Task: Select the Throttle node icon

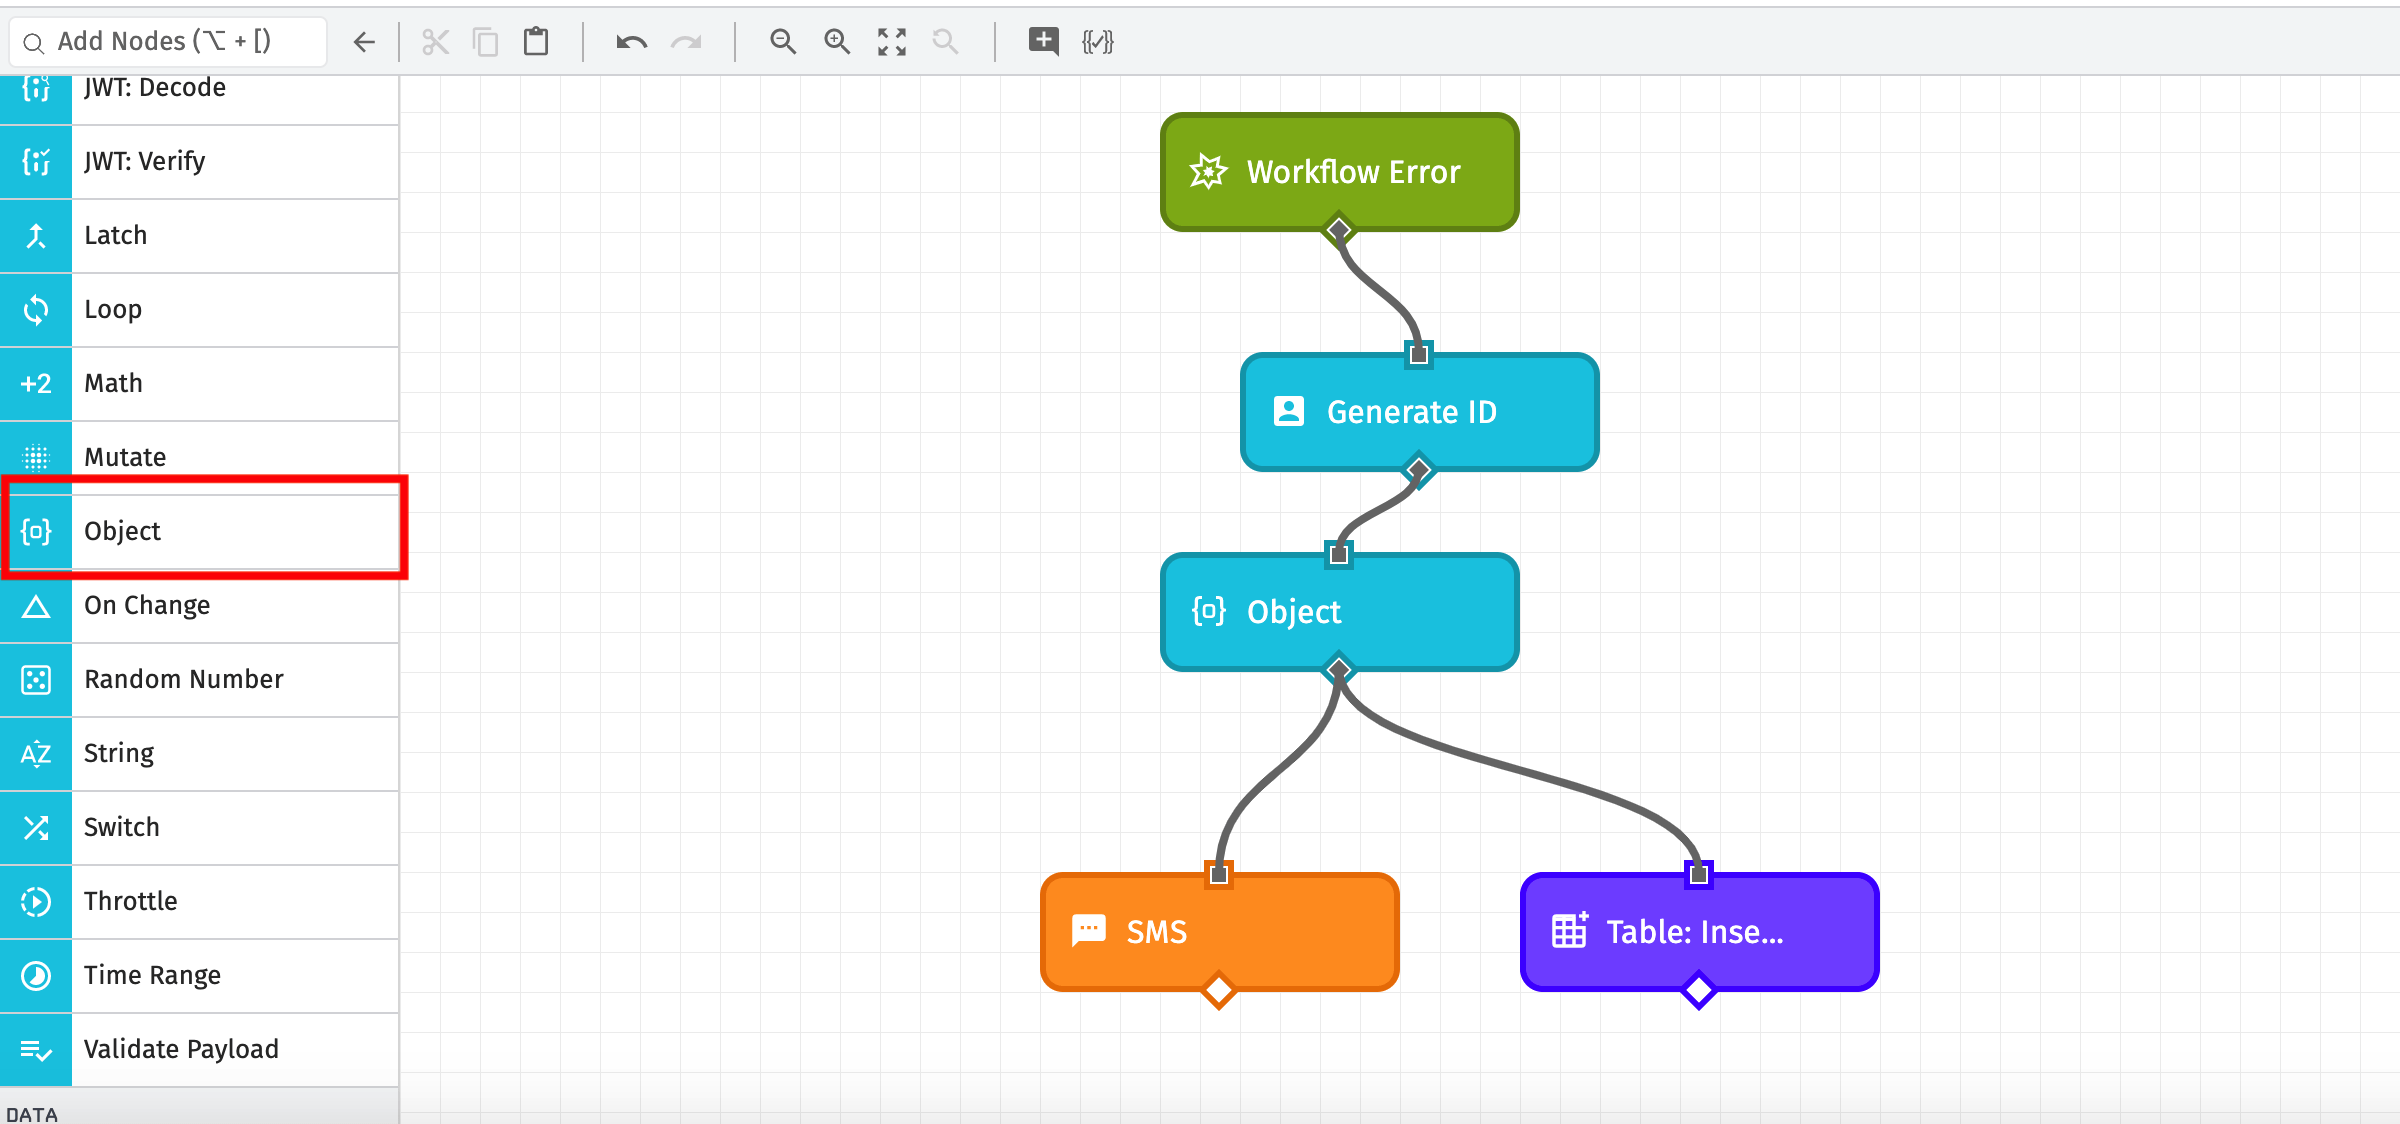Action: 36,901
